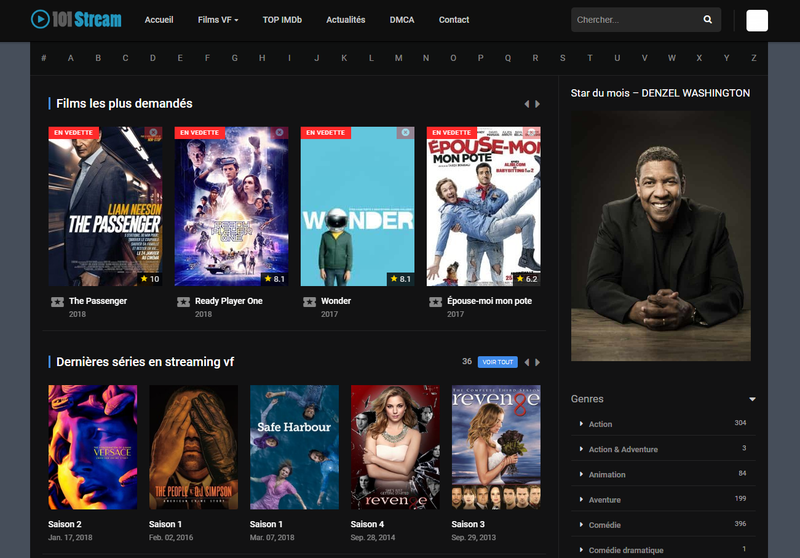Select the Comédie dramatique genre link
Image resolution: width=800 pixels, height=558 pixels.
point(626,550)
